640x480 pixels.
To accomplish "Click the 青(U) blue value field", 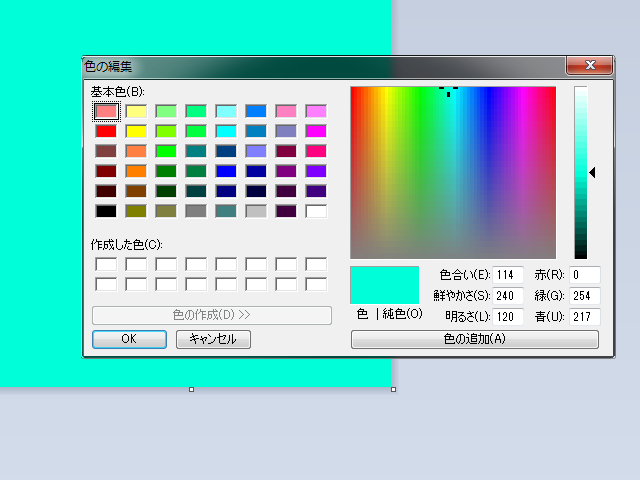I will pyautogui.click(x=585, y=316).
